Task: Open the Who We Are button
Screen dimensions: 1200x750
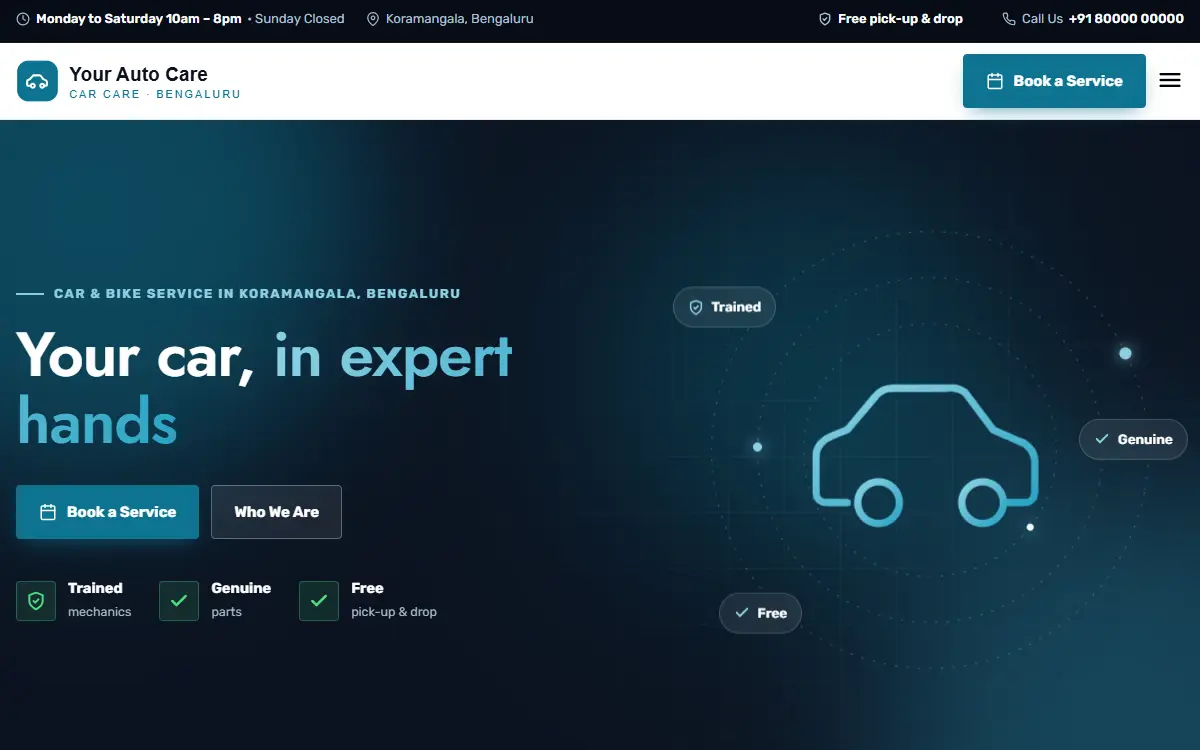Action: click(x=276, y=512)
